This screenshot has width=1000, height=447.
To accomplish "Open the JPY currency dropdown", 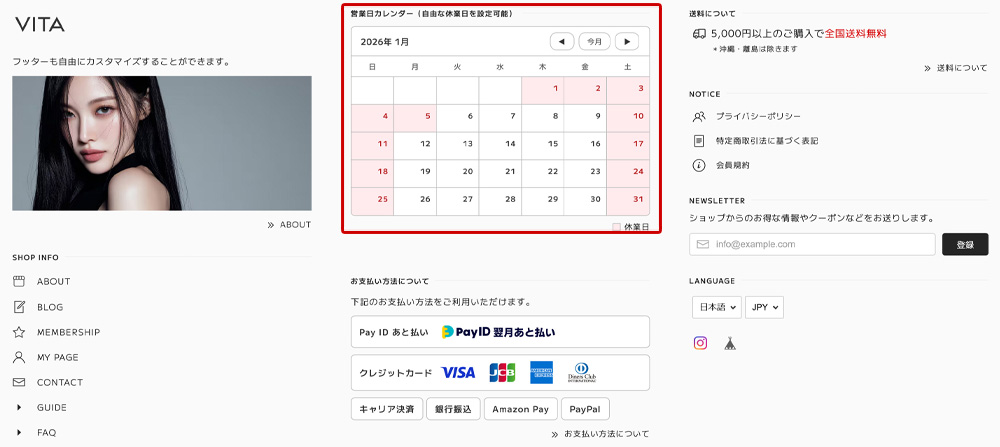I will pyautogui.click(x=764, y=307).
